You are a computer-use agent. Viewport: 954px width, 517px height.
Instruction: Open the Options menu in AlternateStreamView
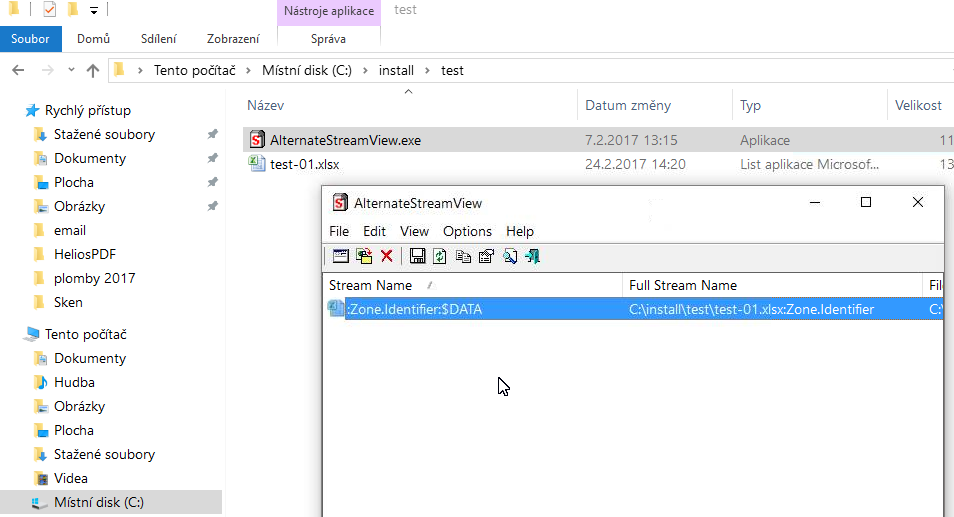click(x=467, y=231)
